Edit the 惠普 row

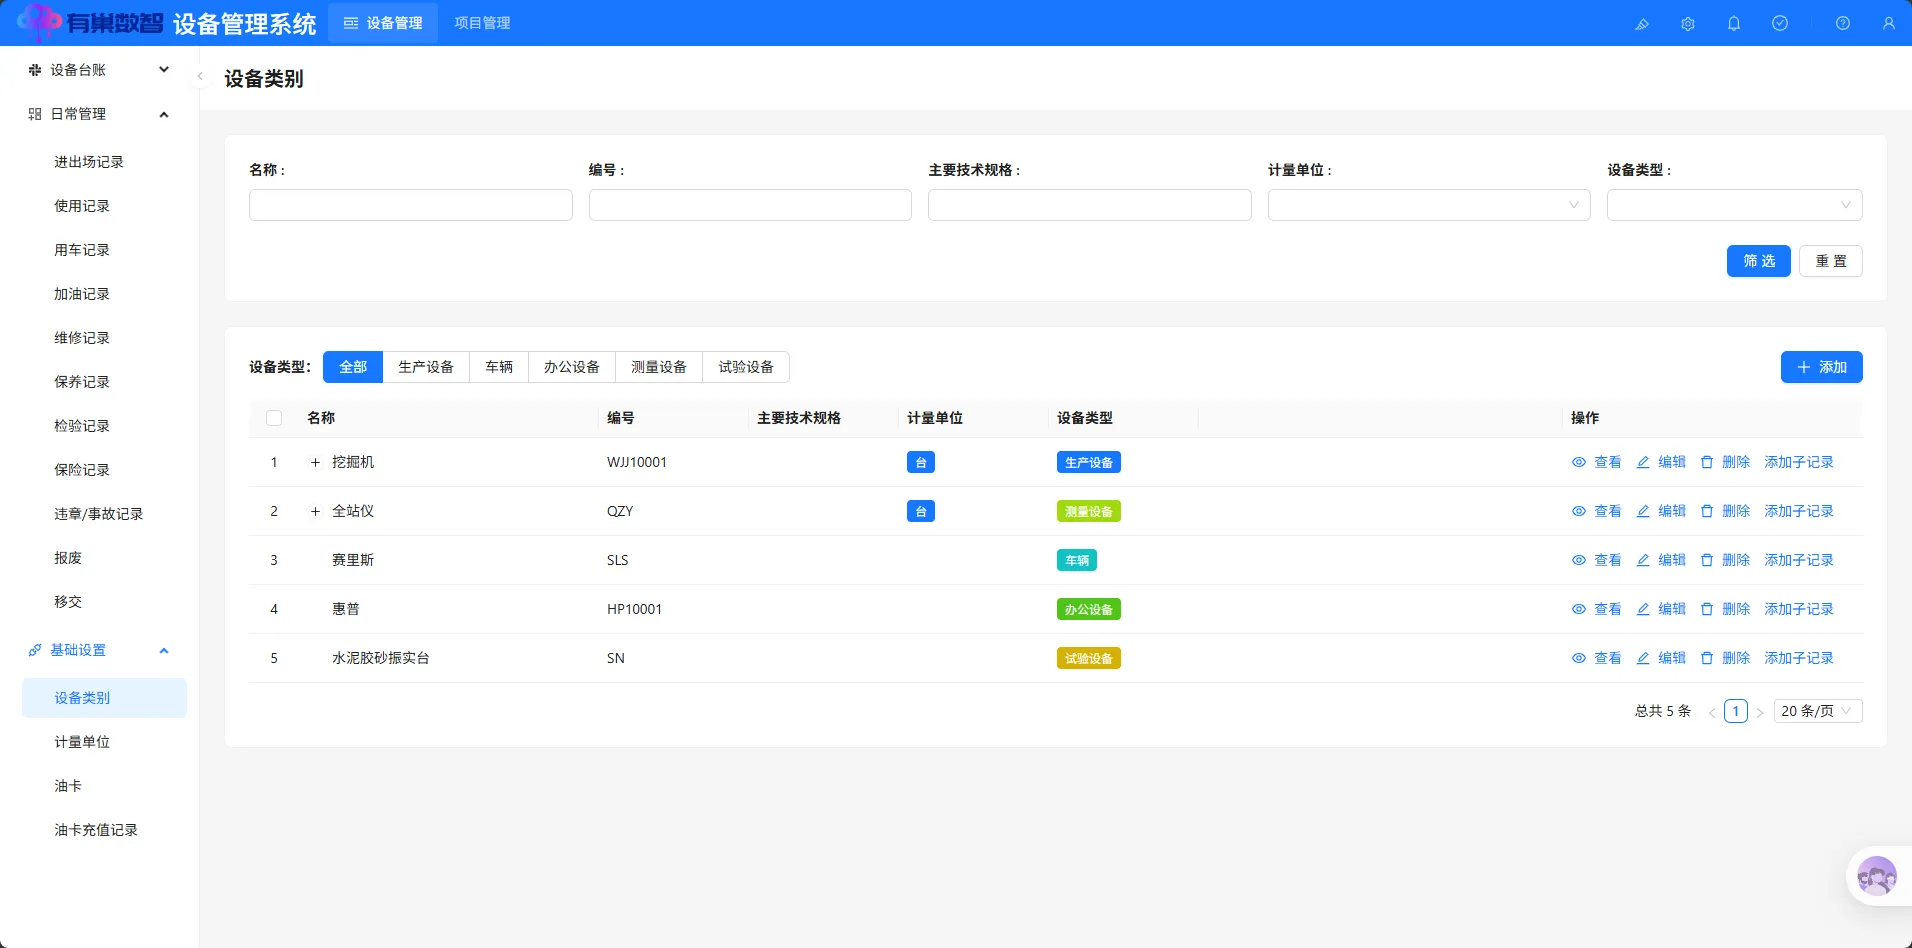1661,609
